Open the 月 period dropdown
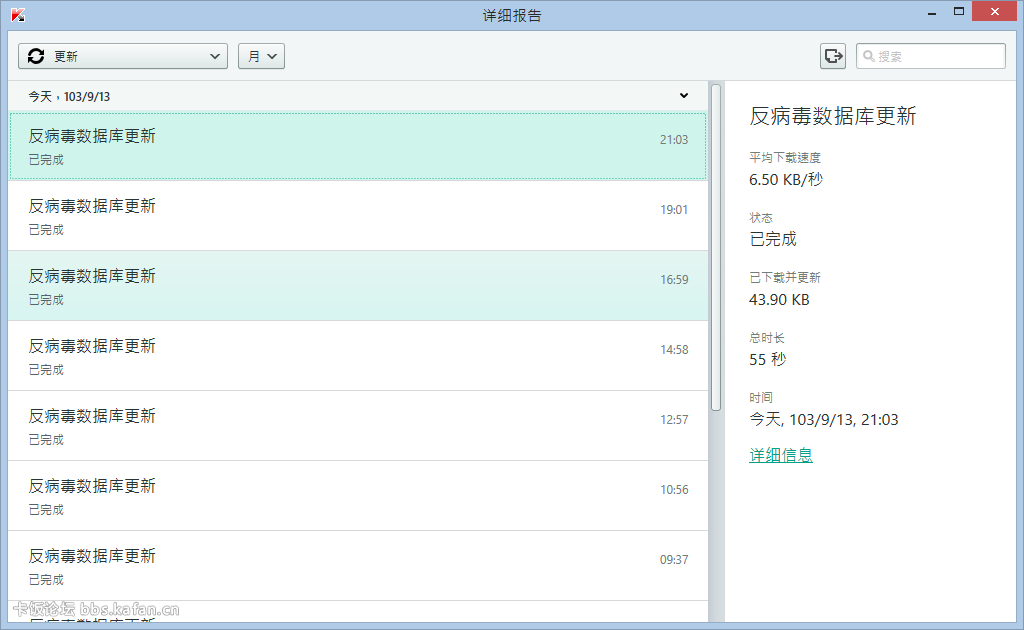 pos(261,56)
